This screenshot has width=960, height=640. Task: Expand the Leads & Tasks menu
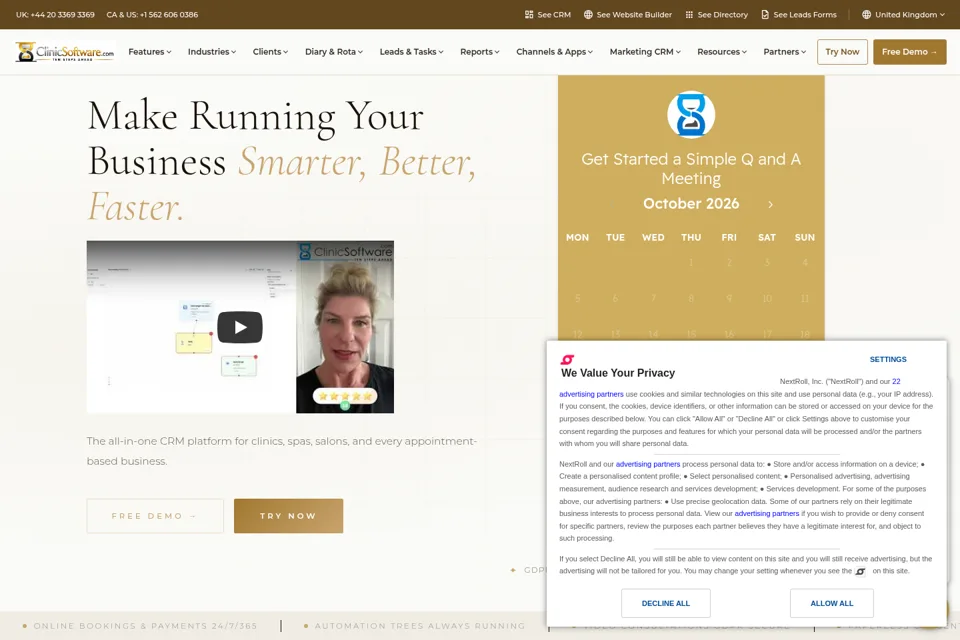[x=411, y=52]
